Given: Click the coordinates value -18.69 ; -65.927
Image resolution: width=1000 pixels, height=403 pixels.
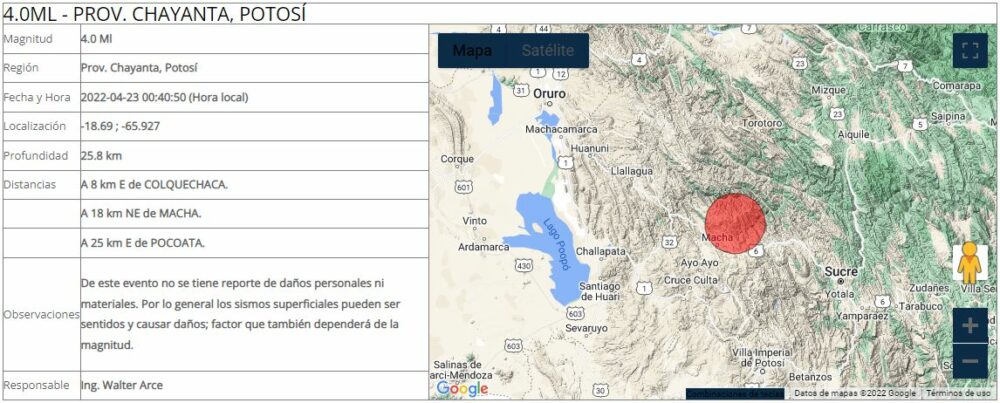Looking at the screenshot, I should (x=120, y=127).
